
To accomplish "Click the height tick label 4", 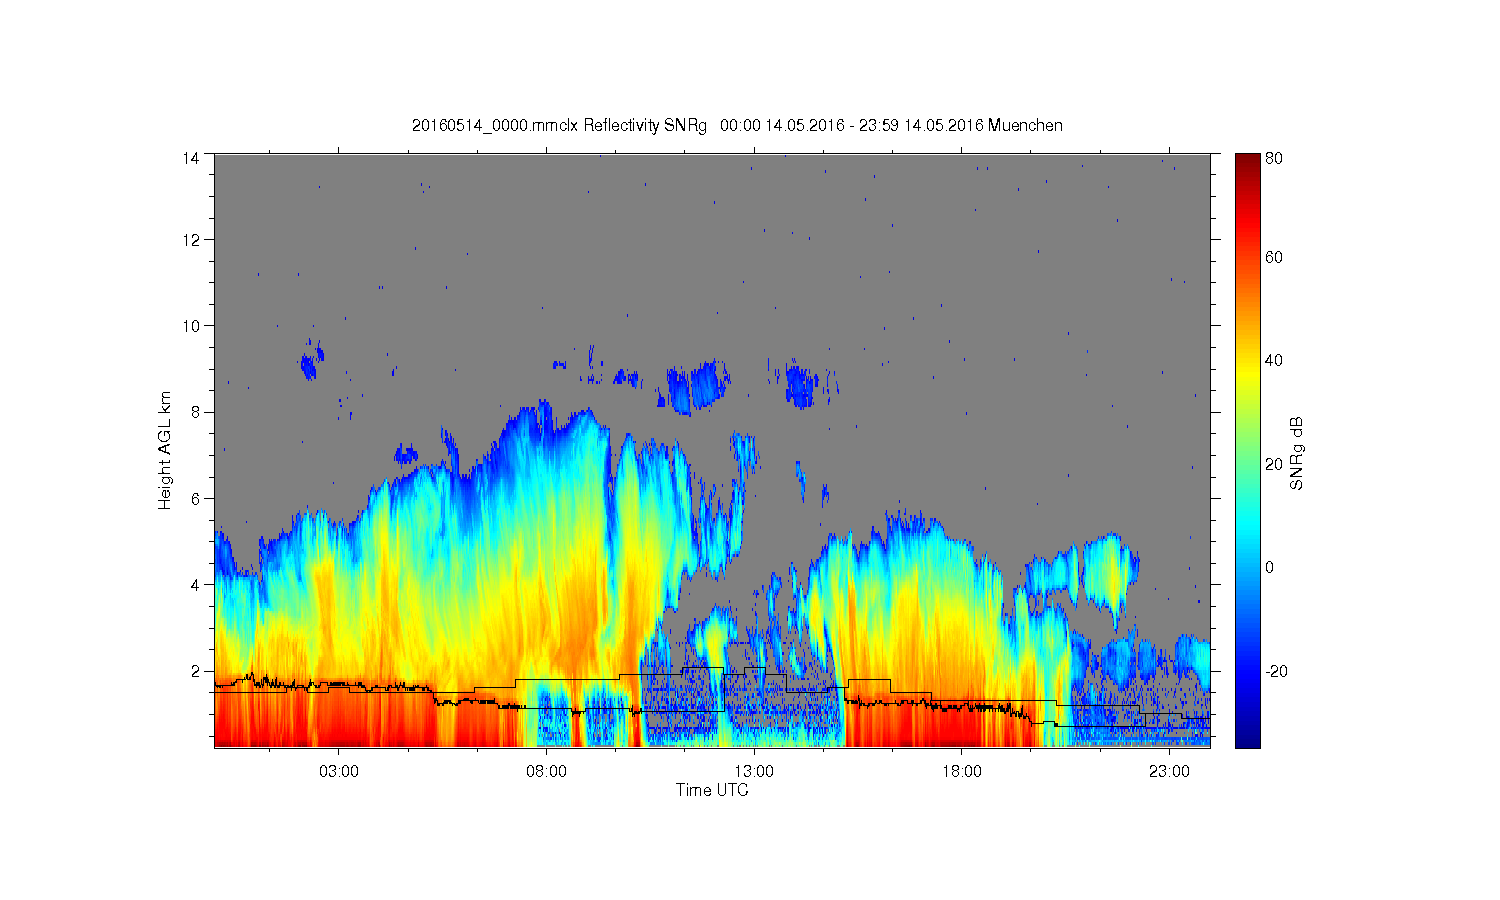I will [x=195, y=584].
